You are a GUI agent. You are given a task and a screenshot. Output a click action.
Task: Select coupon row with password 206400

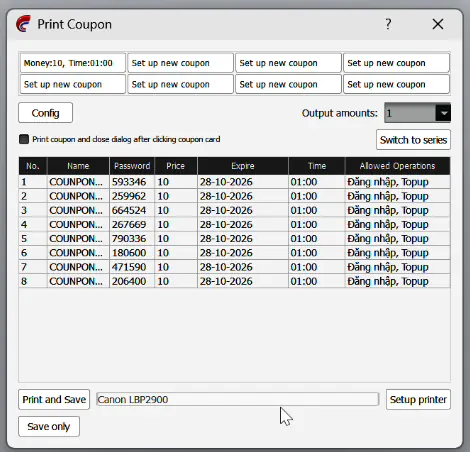(x=234, y=281)
